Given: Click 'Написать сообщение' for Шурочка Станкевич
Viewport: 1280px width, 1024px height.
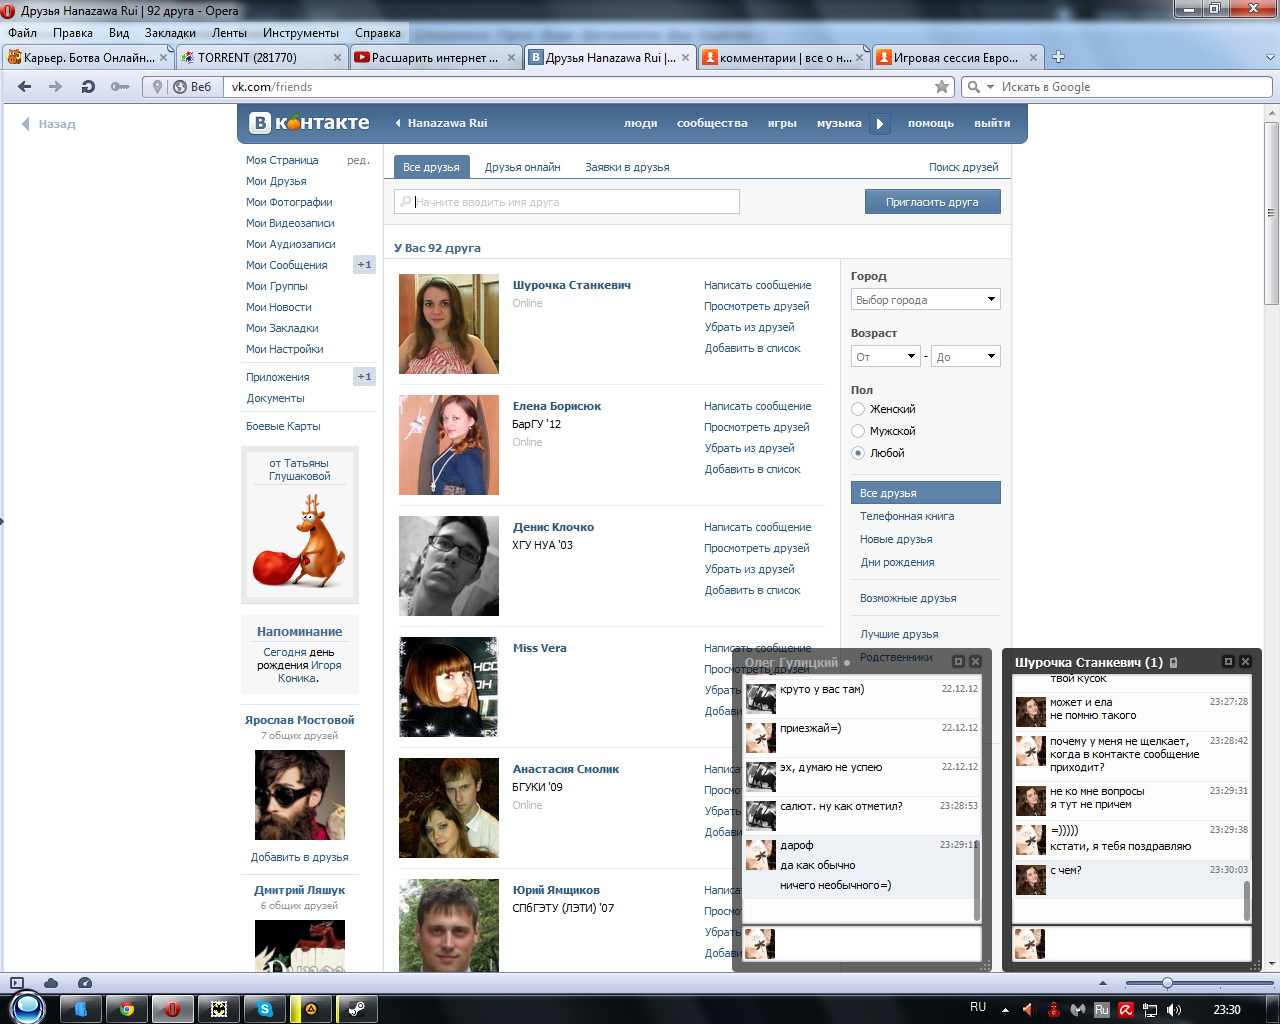Looking at the screenshot, I should pos(757,285).
